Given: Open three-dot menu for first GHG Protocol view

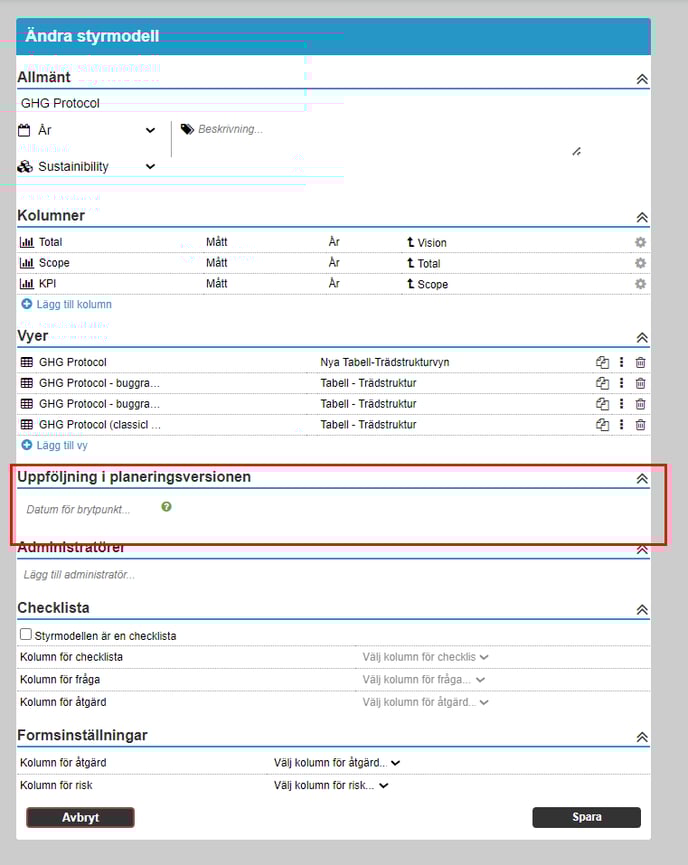Looking at the screenshot, I should (621, 362).
